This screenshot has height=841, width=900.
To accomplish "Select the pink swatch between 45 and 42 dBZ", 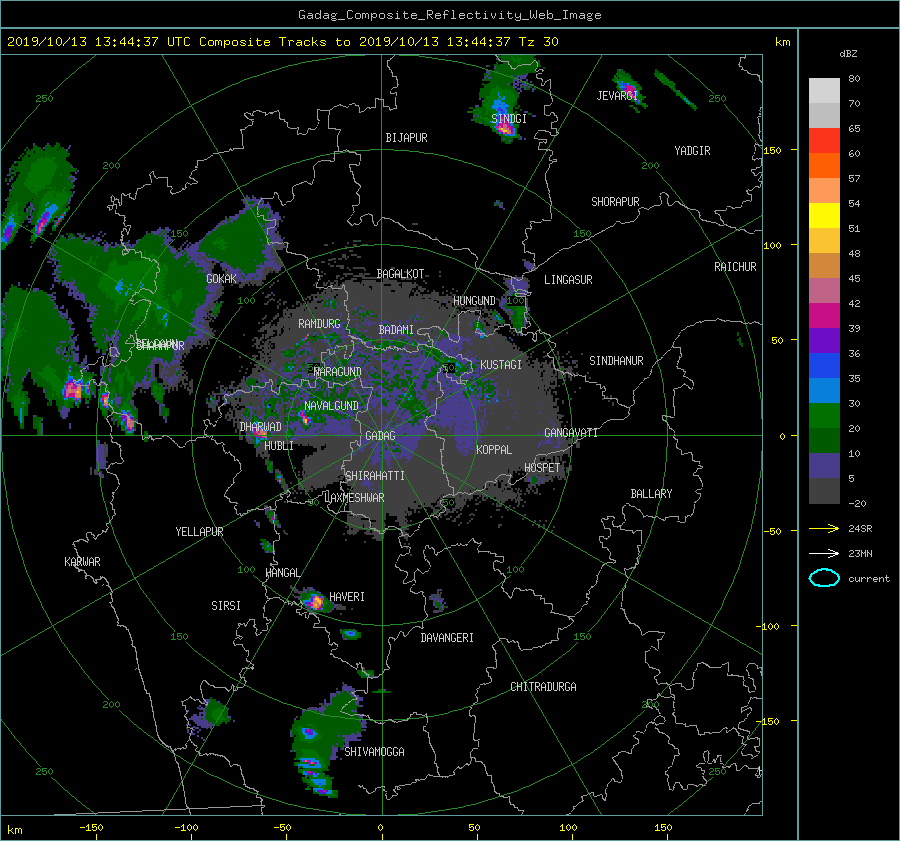I will pyautogui.click(x=824, y=291).
